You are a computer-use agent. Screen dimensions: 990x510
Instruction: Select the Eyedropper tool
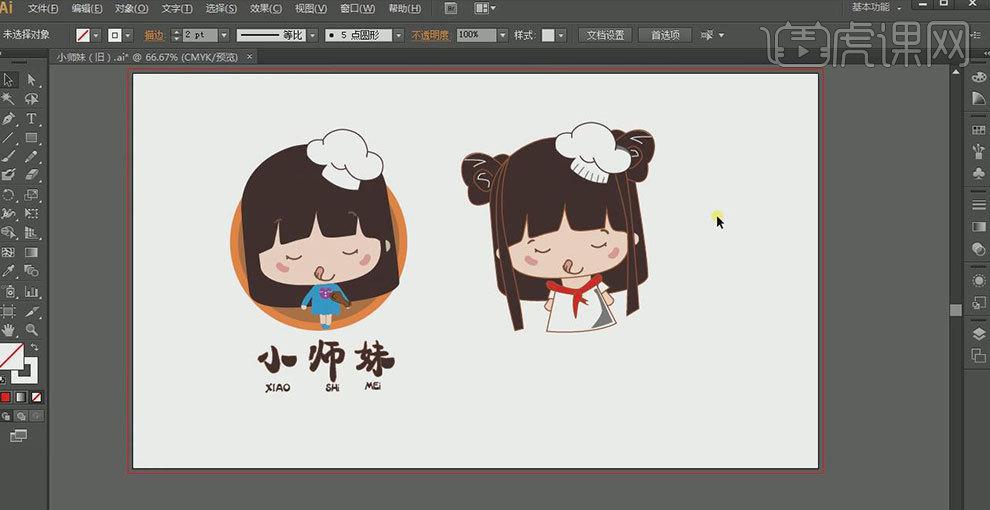tap(9, 271)
